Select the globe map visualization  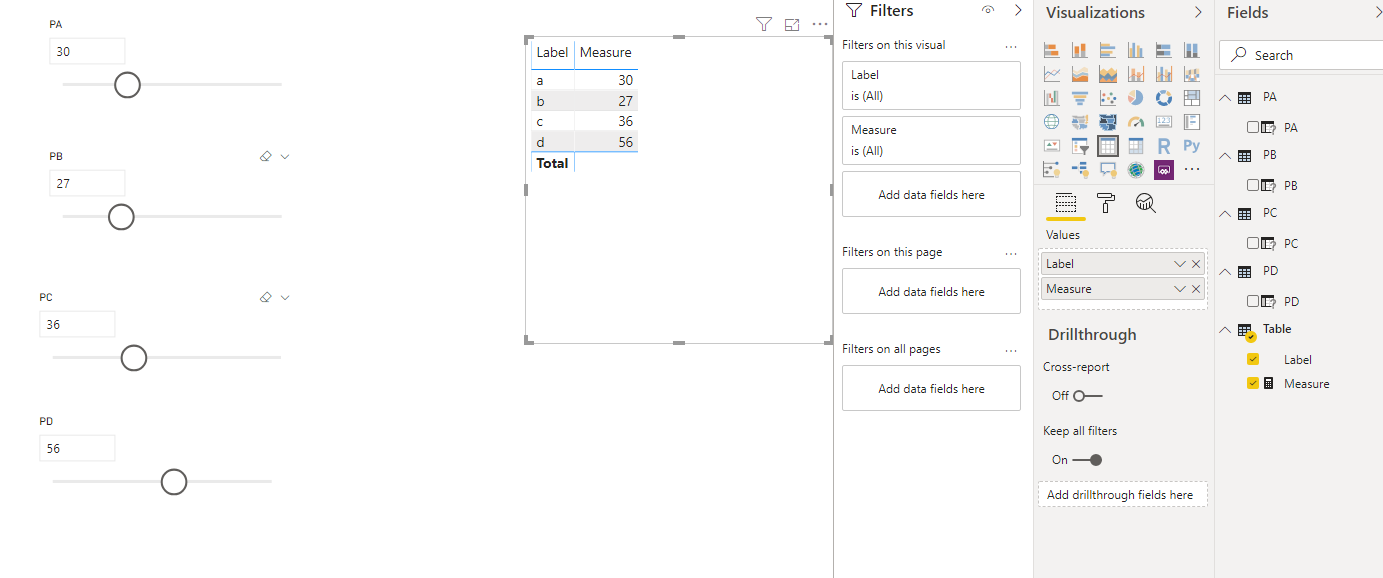point(1051,122)
